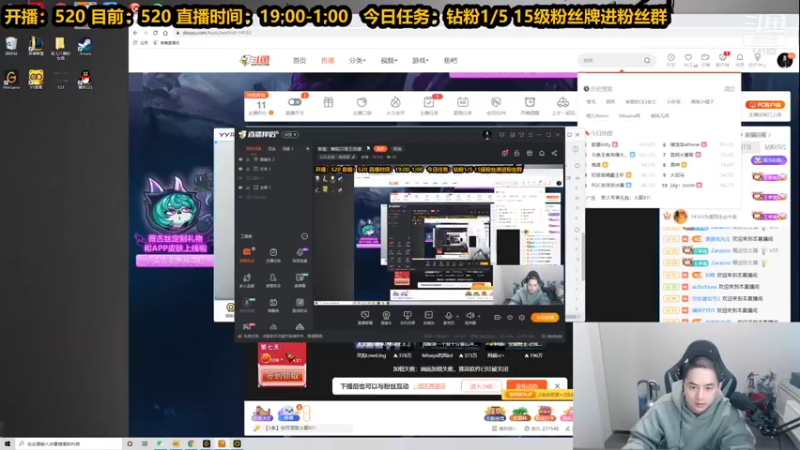Open 火力全开 flame icon in streamer toolbar
Image resolution: width=800 pixels, height=450 pixels.
(395, 103)
